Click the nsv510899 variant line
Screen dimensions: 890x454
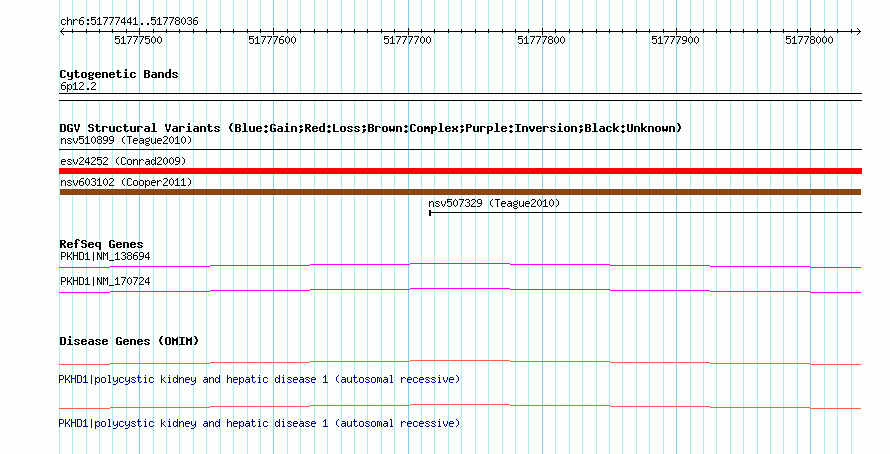[x=460, y=150]
